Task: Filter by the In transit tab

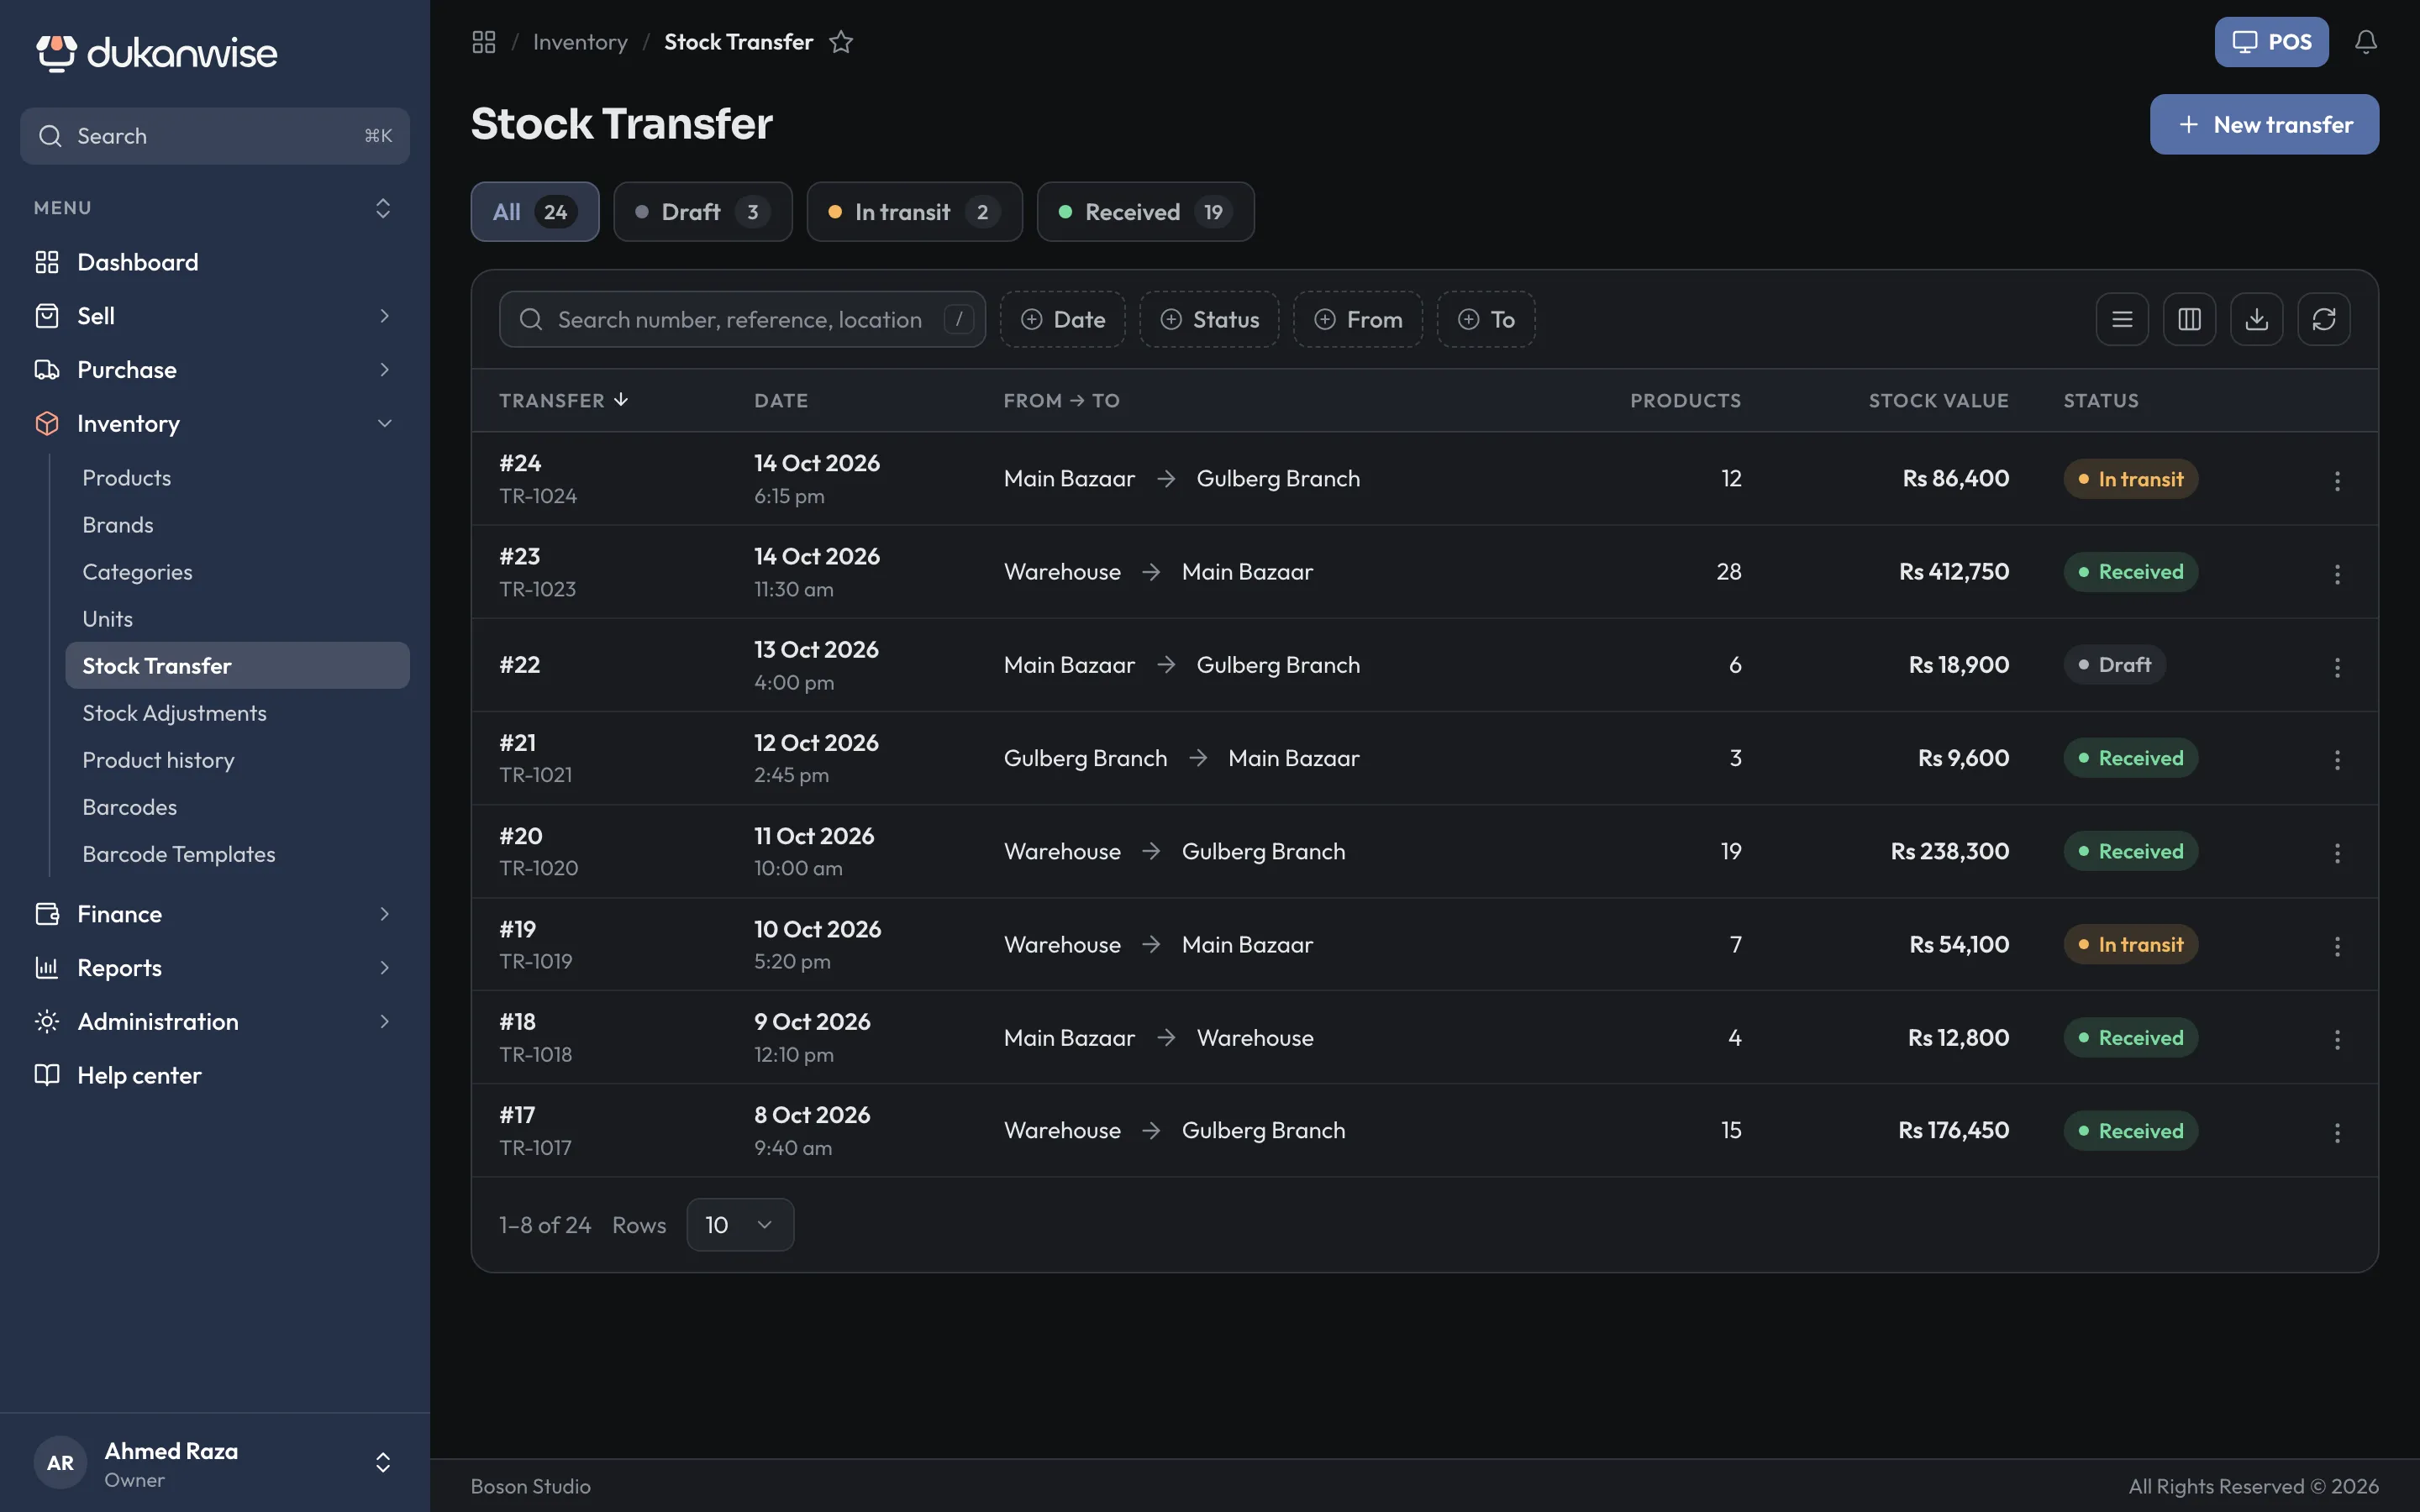Action: tap(914, 212)
